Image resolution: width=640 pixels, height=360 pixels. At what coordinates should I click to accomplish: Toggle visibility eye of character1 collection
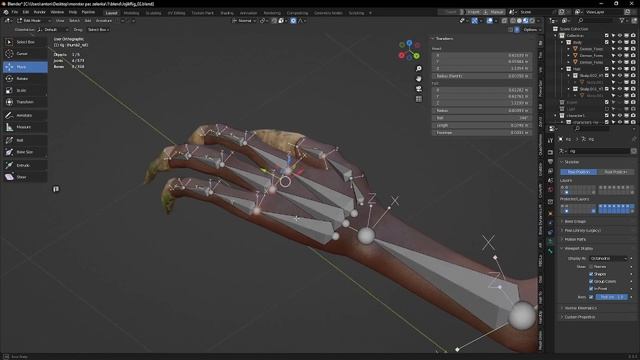(x=620, y=116)
